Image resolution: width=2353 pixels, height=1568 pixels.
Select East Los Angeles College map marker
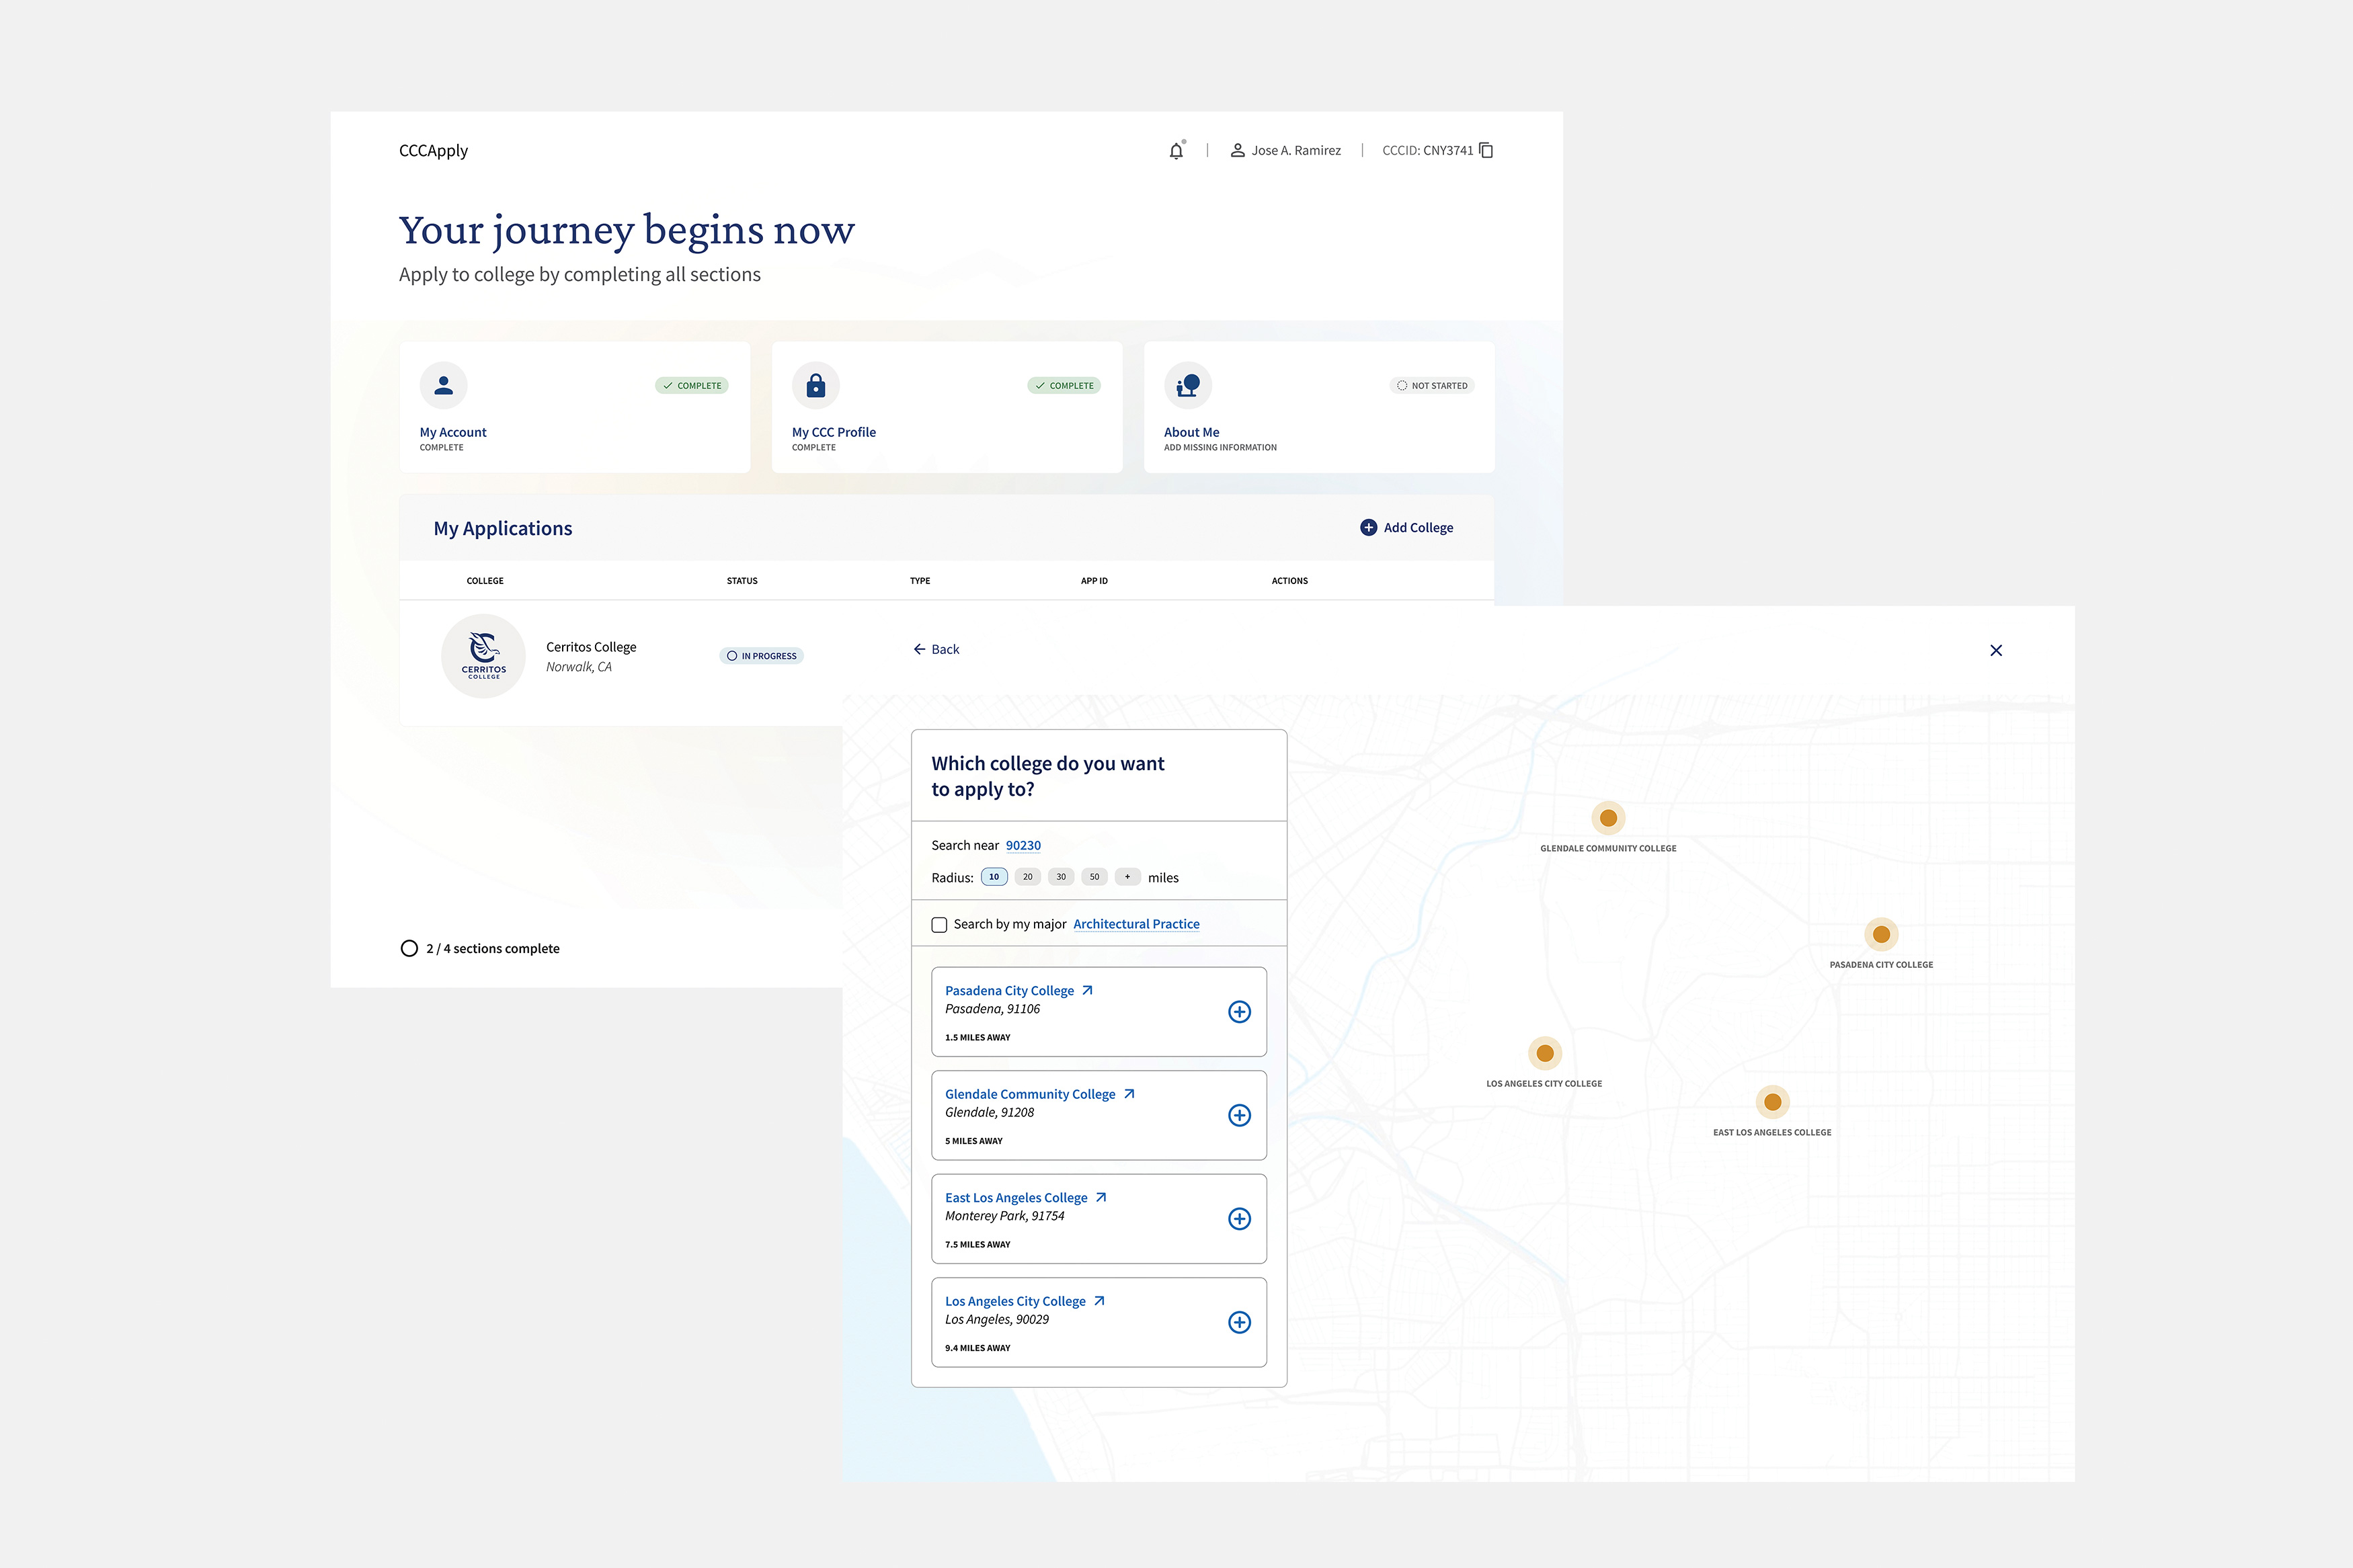coord(1772,1102)
